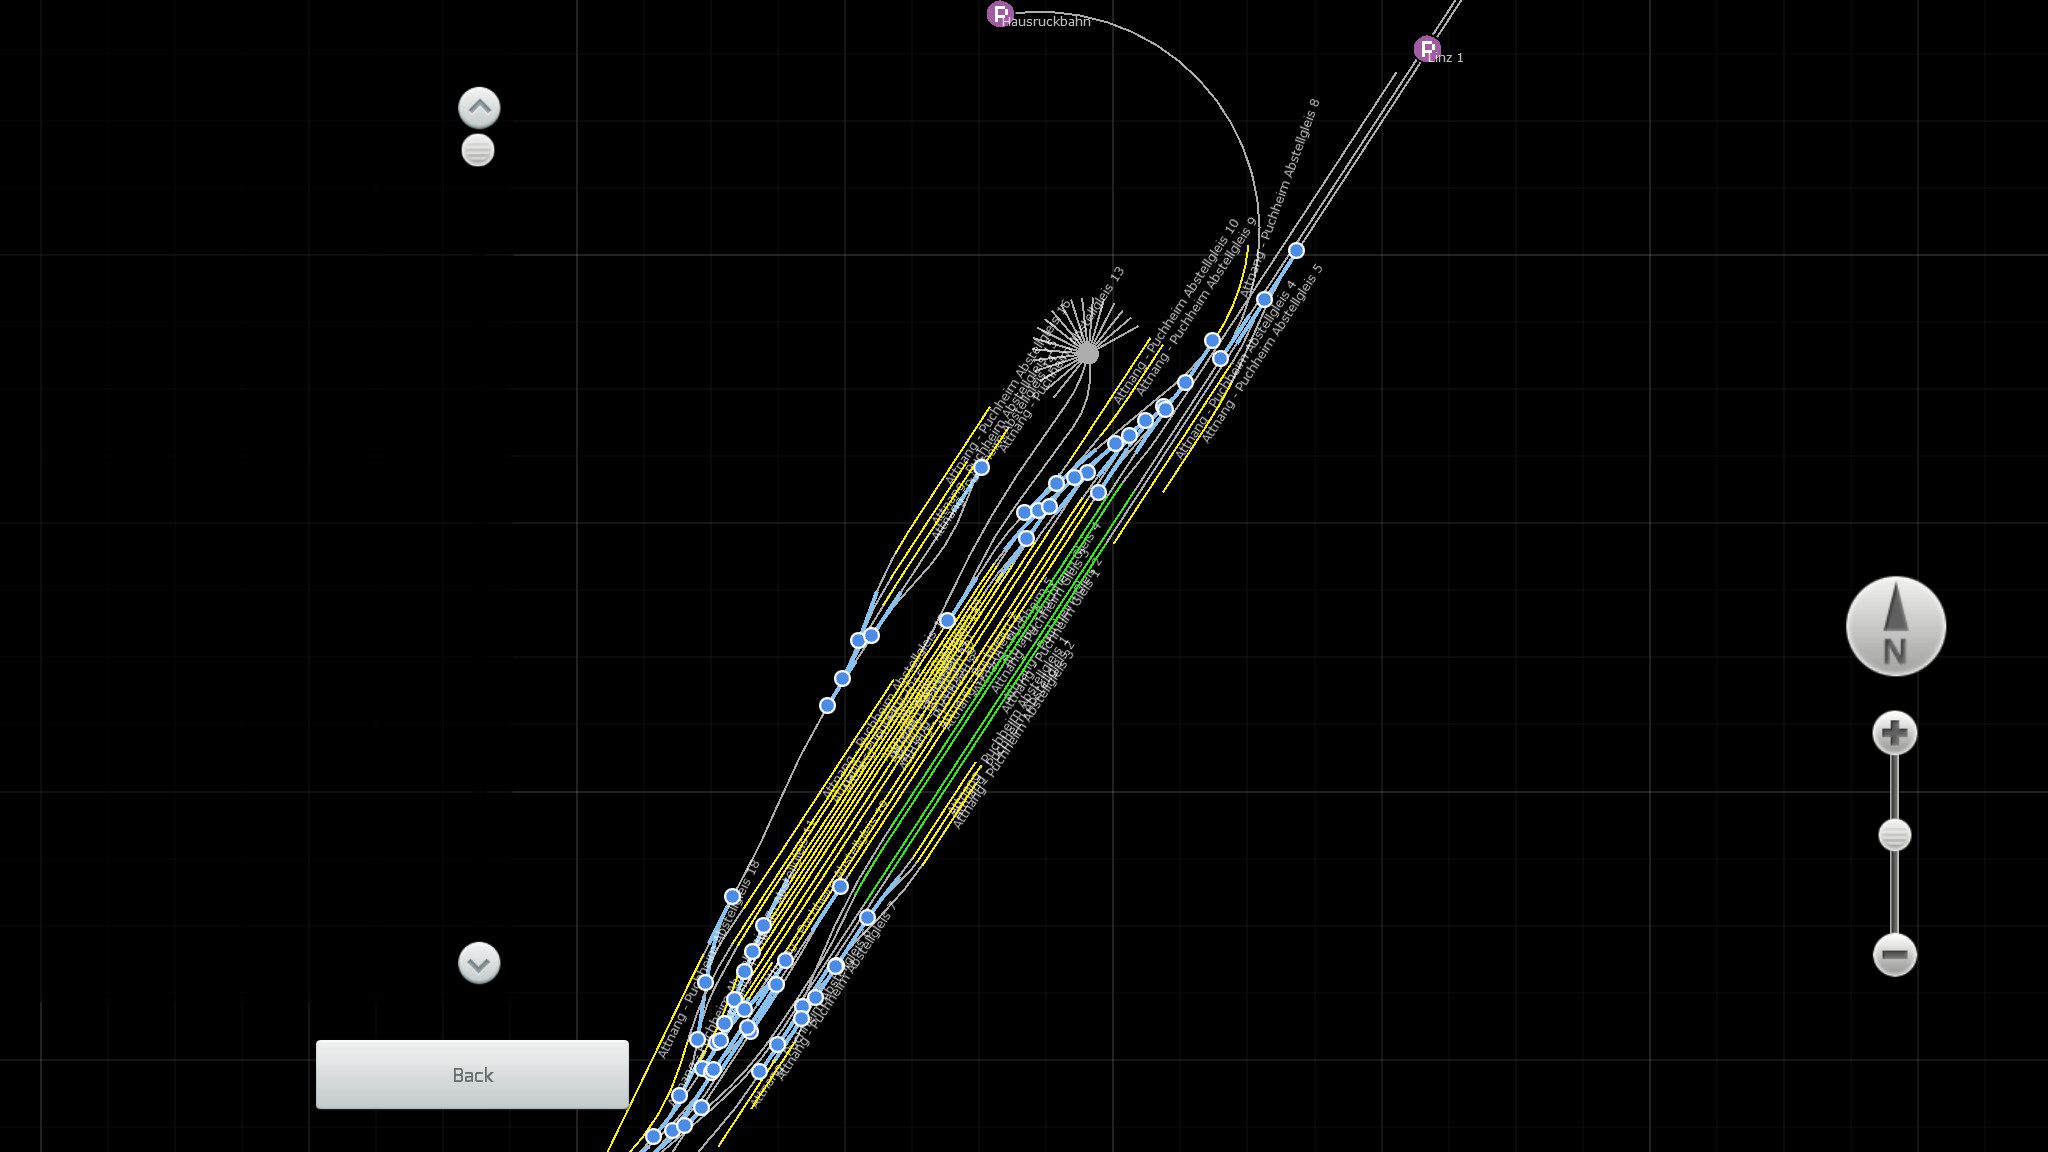Toggle the northernmost blue junction near Linz tracks
2048x1152 pixels.
pos(1296,250)
